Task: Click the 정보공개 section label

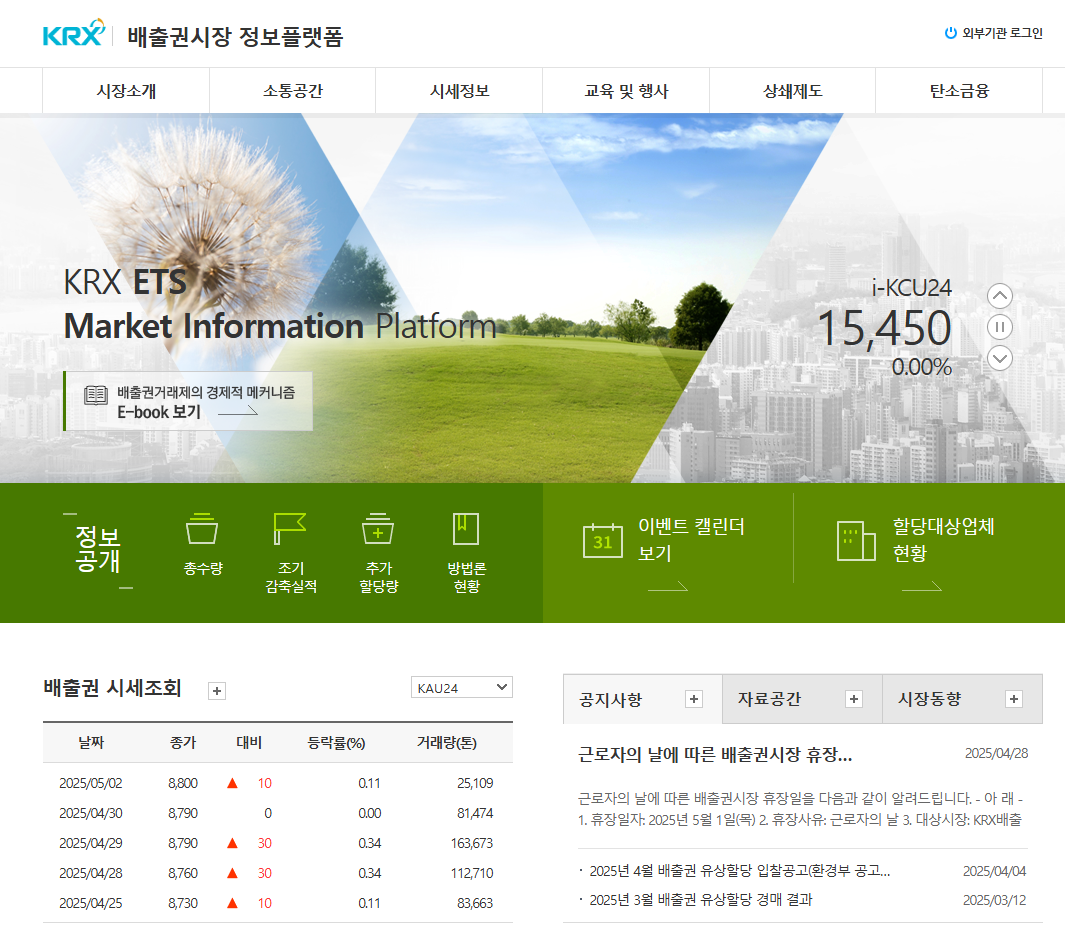Action: coord(98,548)
